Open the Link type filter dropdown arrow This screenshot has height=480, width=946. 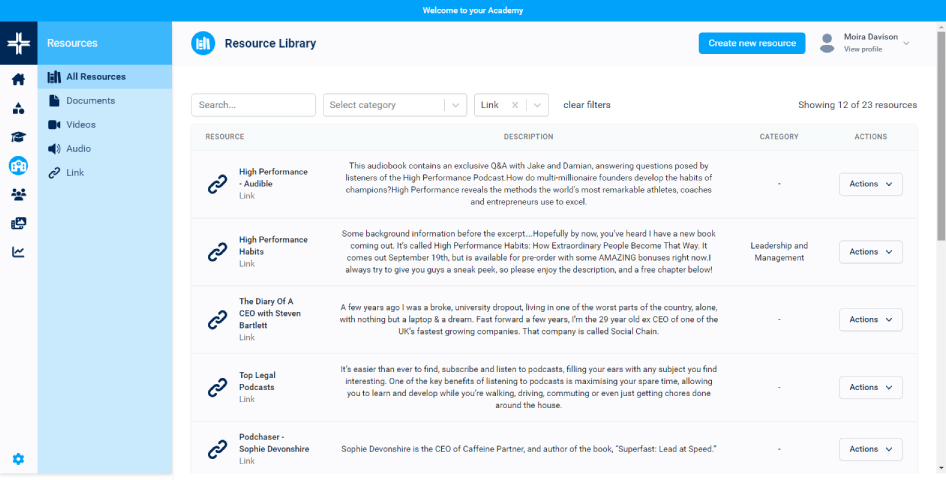(538, 105)
